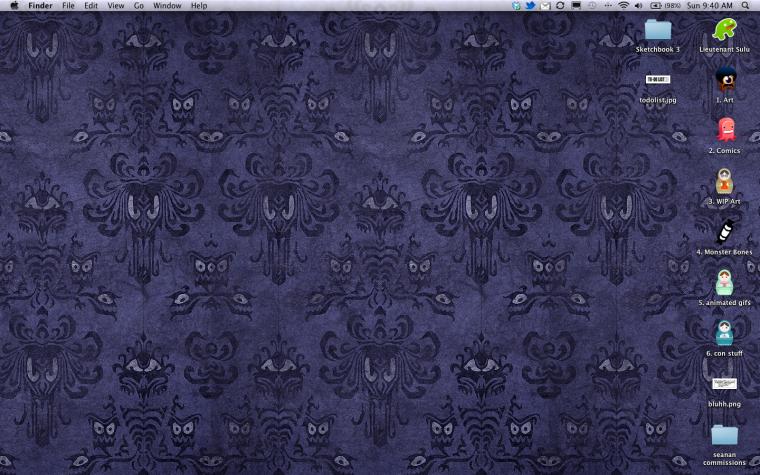
Task: Open the File menu
Action: pyautogui.click(x=68, y=6)
